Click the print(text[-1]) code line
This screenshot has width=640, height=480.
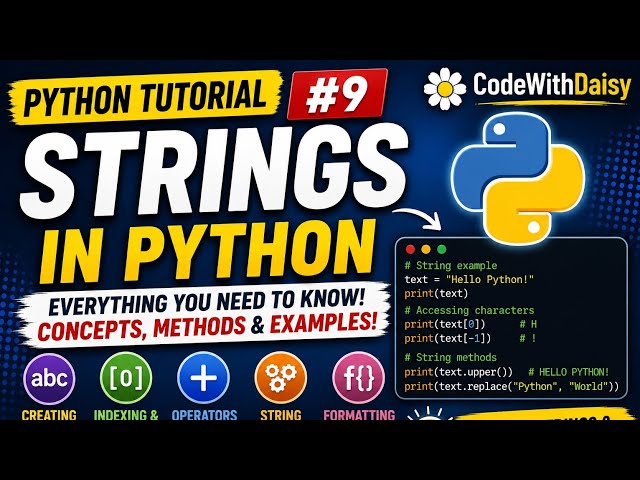(x=447, y=338)
